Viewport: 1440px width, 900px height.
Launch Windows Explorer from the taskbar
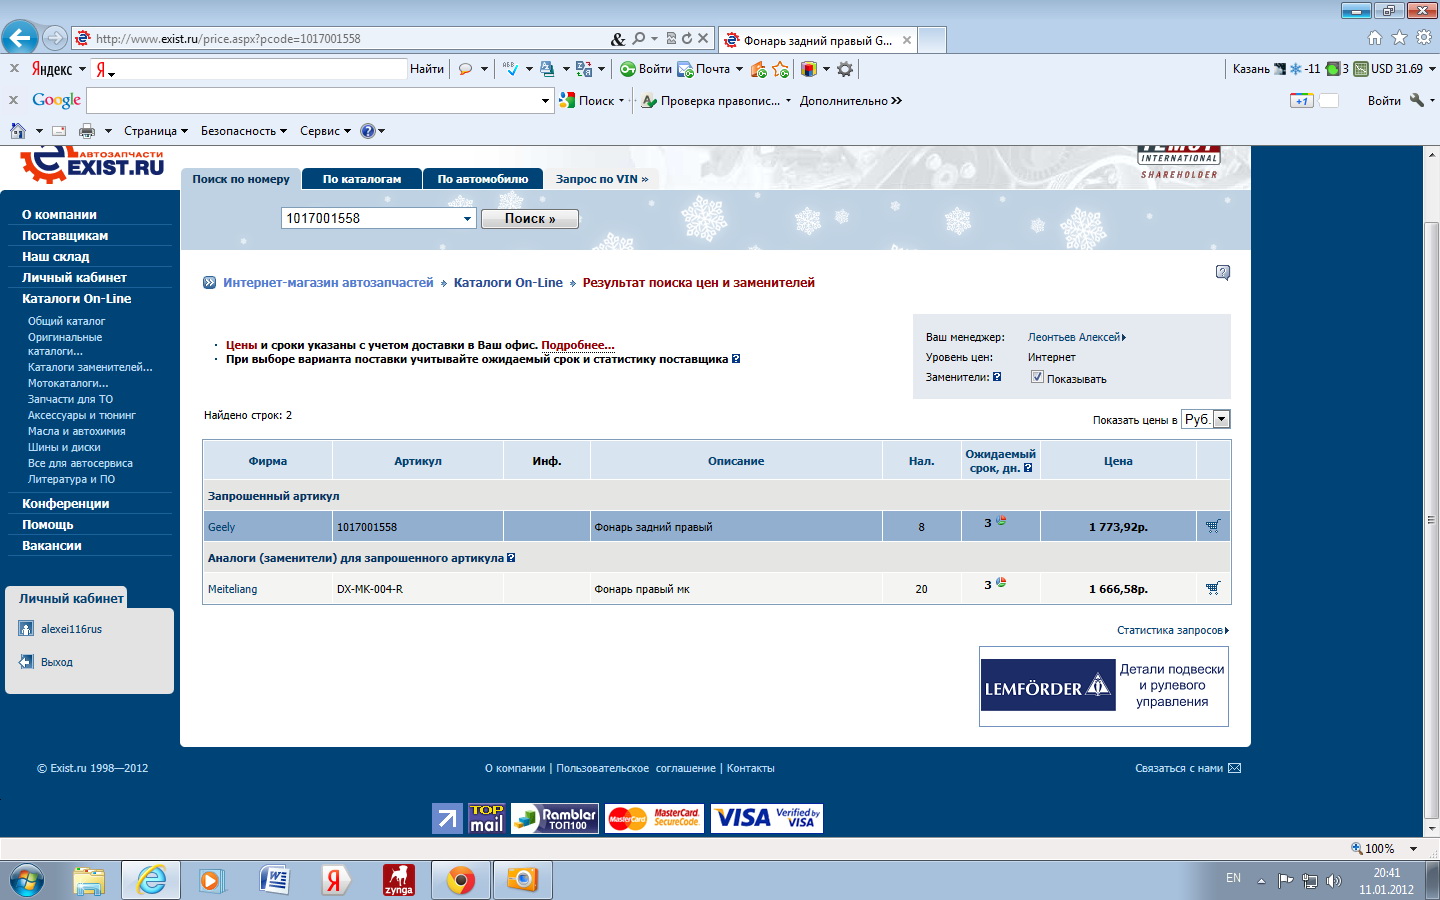(89, 881)
